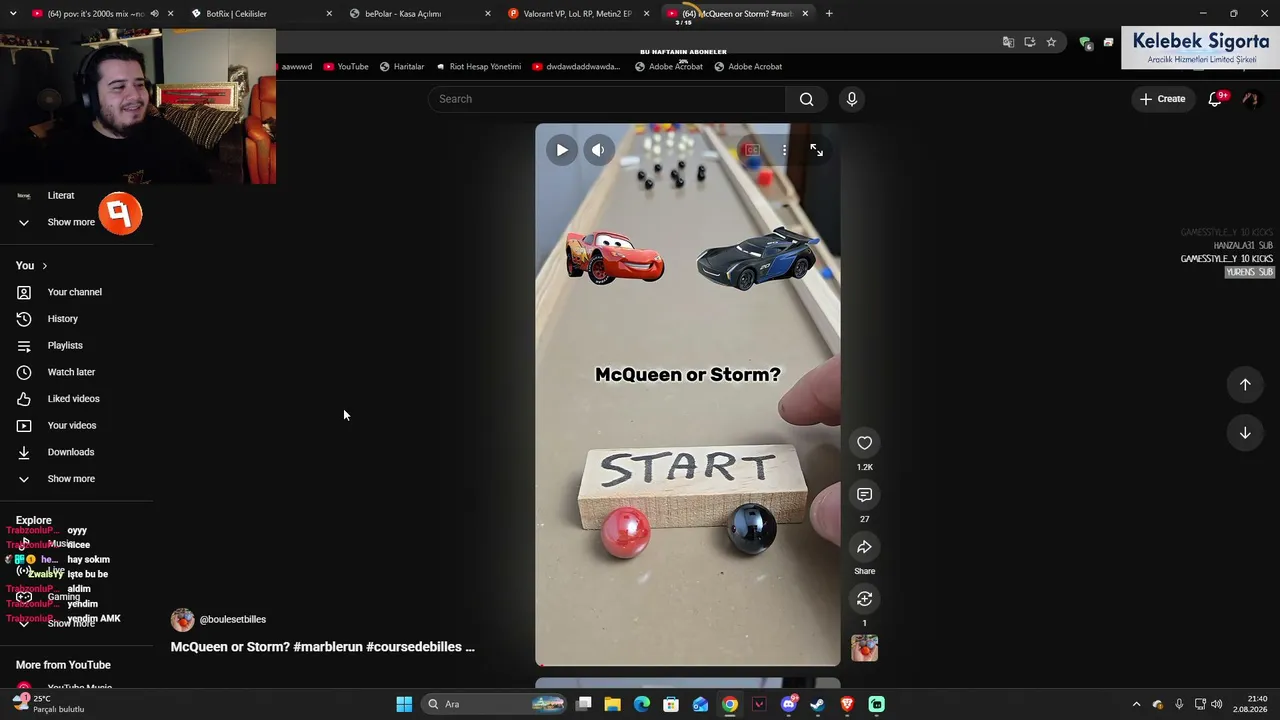1280x720 pixels.
Task: Open @boulesetbilles channel
Action: click(x=233, y=620)
